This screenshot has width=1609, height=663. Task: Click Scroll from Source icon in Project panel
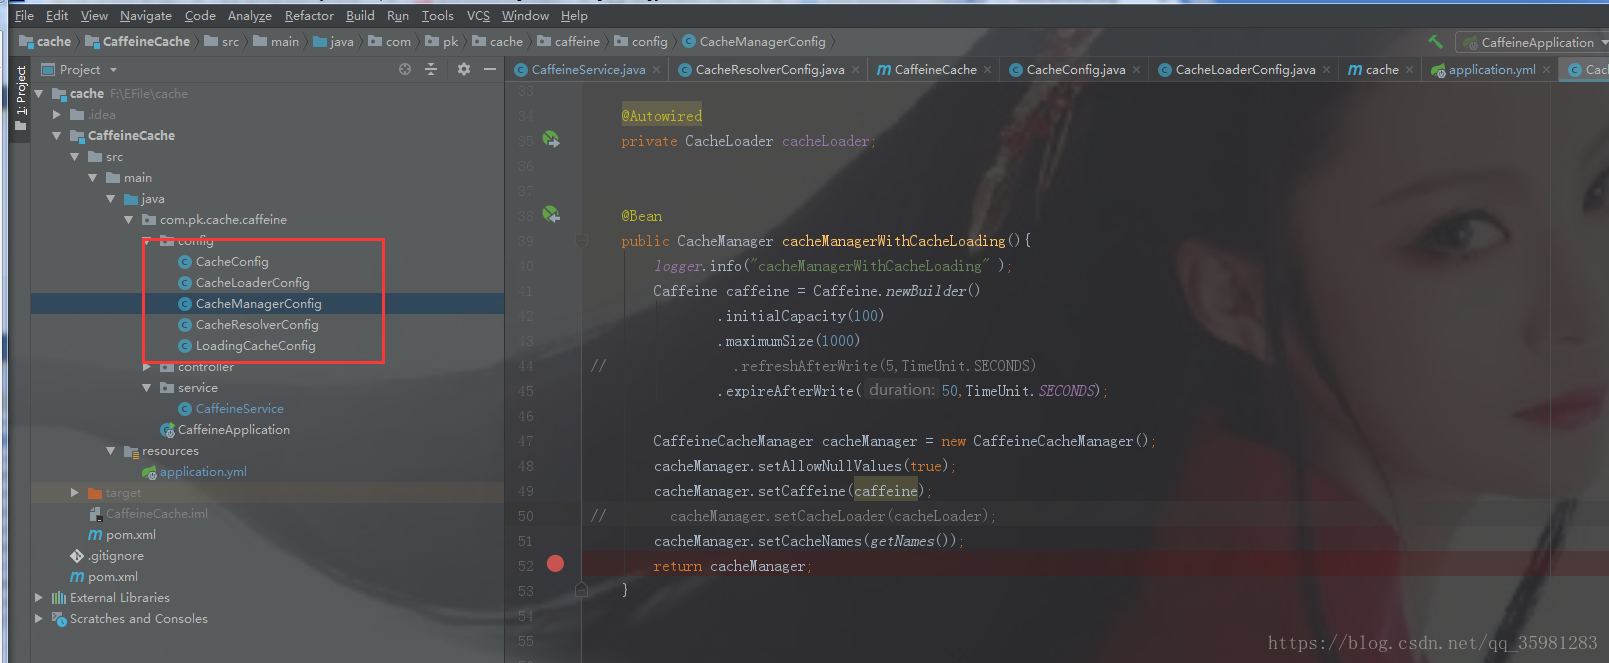coord(405,69)
